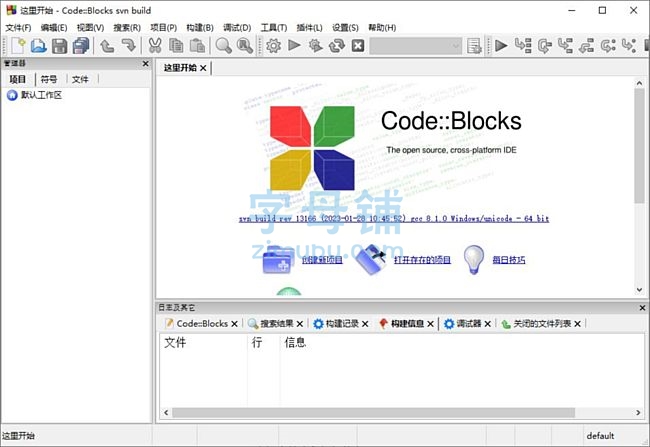Click the Save all files icon
Image resolution: width=650 pixels, height=447 pixels.
coord(80,46)
